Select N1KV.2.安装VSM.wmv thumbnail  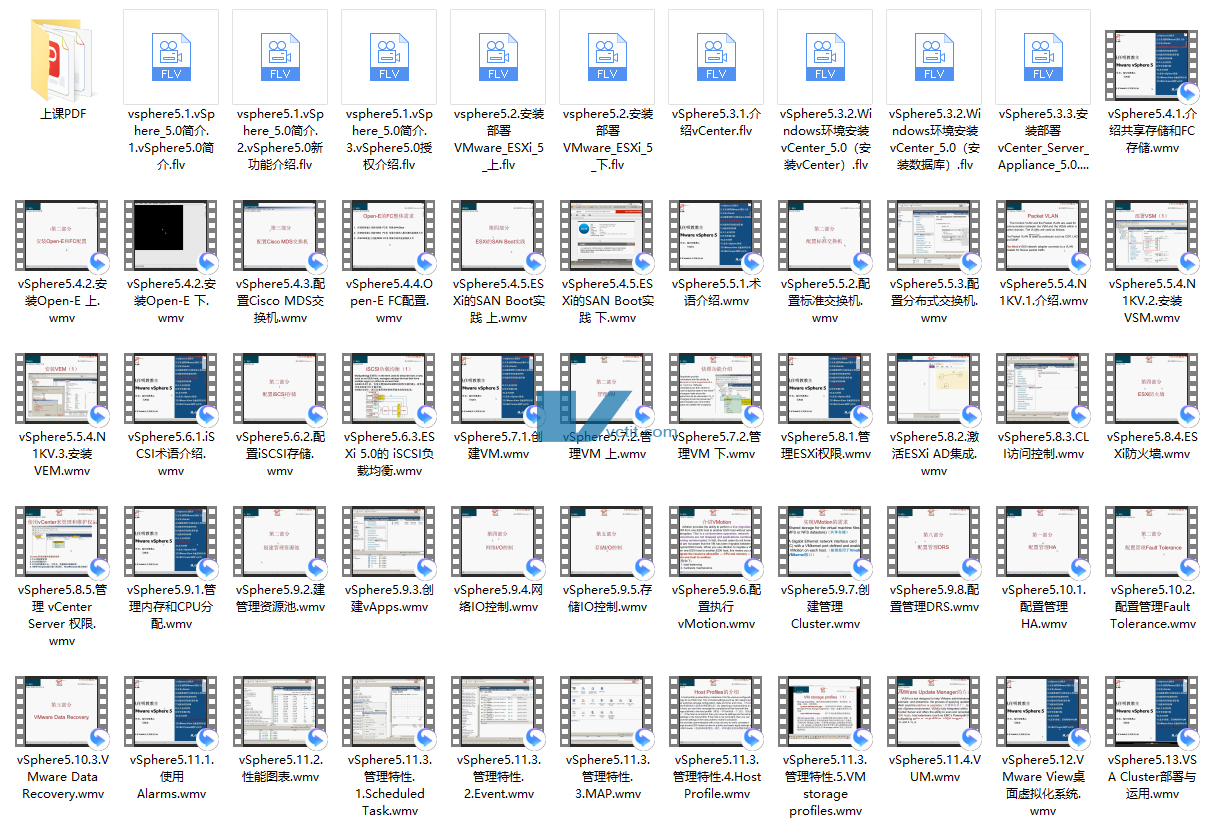1152,236
